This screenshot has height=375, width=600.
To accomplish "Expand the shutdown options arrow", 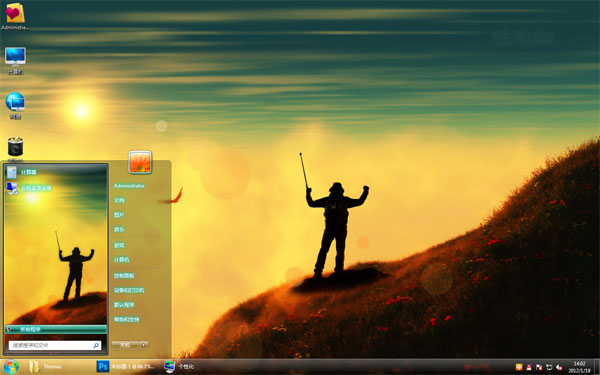I will (144, 345).
